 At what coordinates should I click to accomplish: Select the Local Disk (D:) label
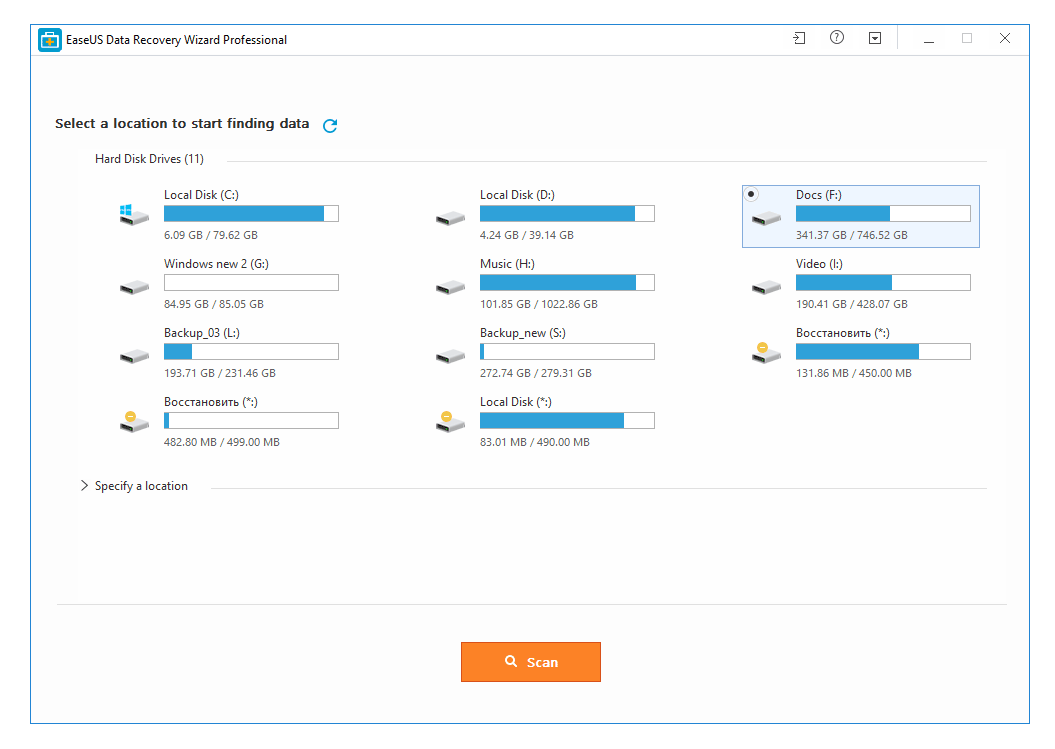coord(517,194)
